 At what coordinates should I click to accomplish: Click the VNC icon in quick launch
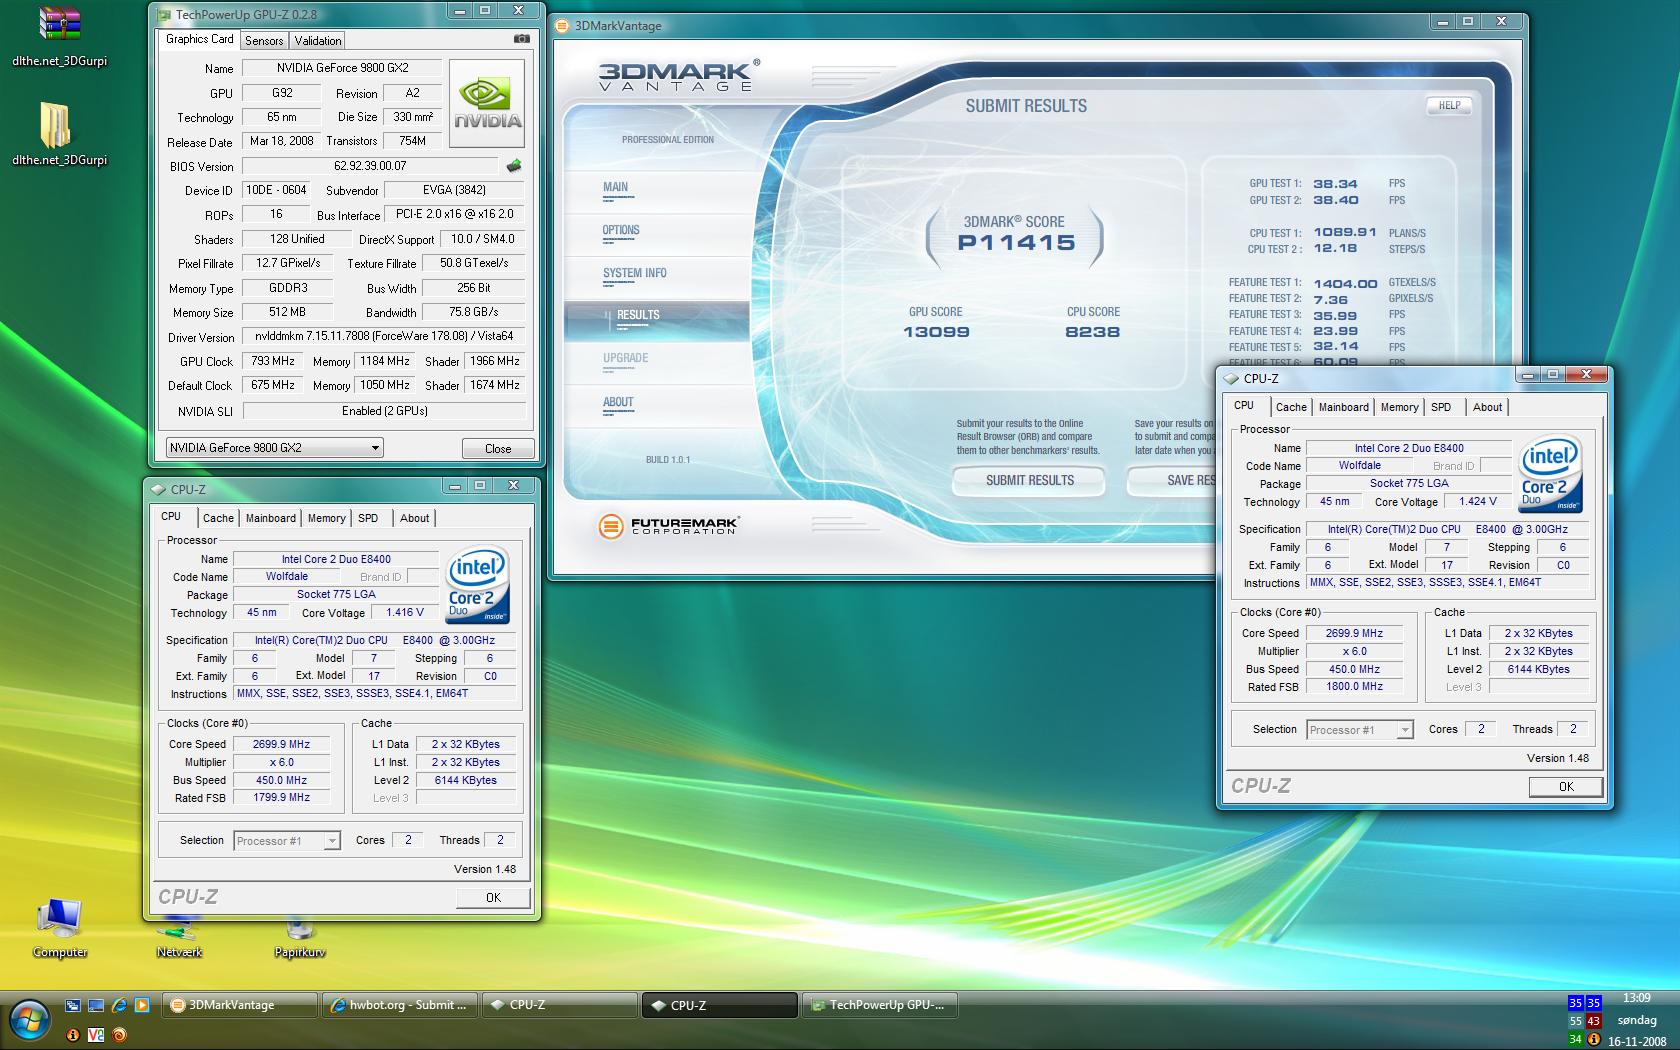coord(96,1035)
